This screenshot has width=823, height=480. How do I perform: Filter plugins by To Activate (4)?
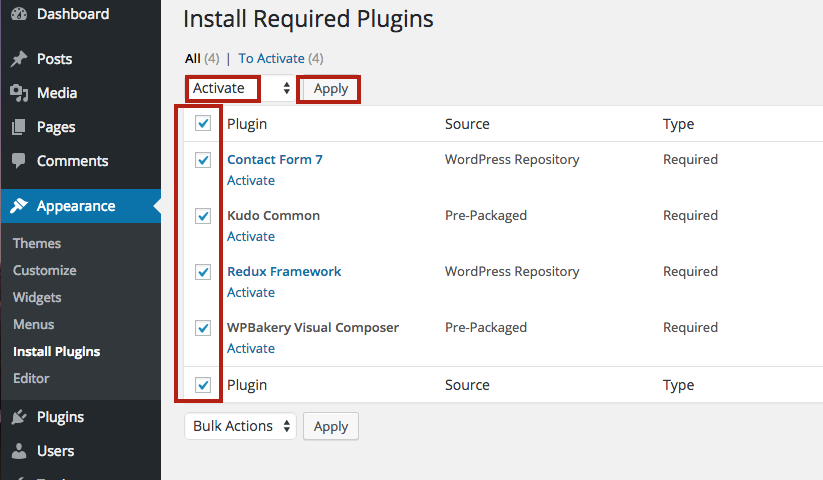[281, 58]
